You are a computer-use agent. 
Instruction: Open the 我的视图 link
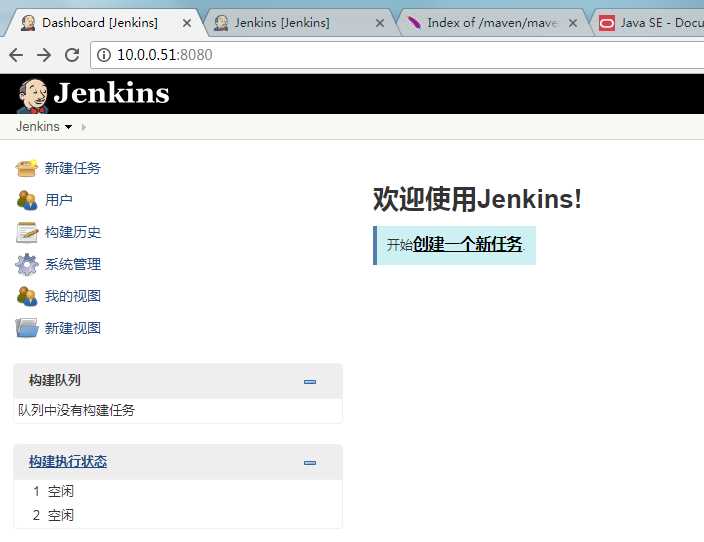73,296
